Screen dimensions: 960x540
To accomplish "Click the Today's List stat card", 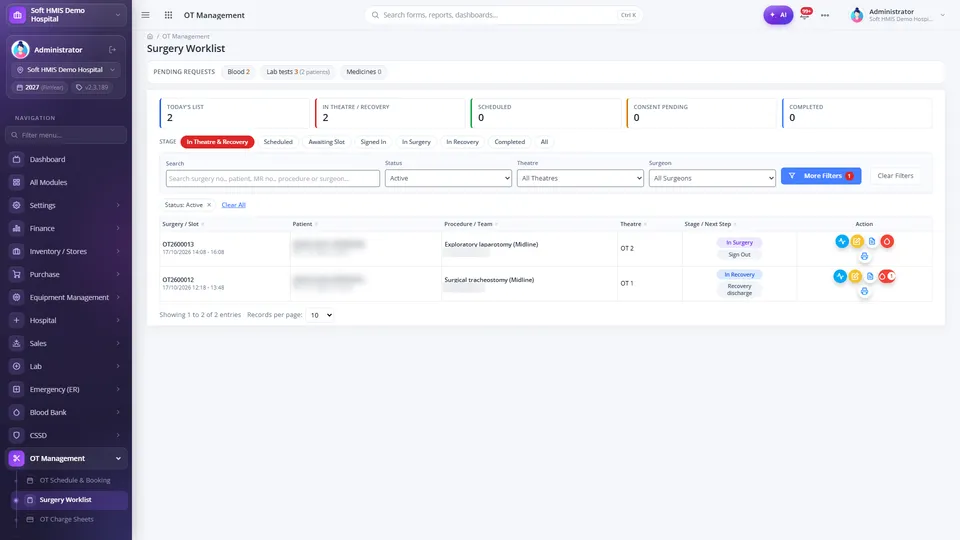I will pos(234,113).
